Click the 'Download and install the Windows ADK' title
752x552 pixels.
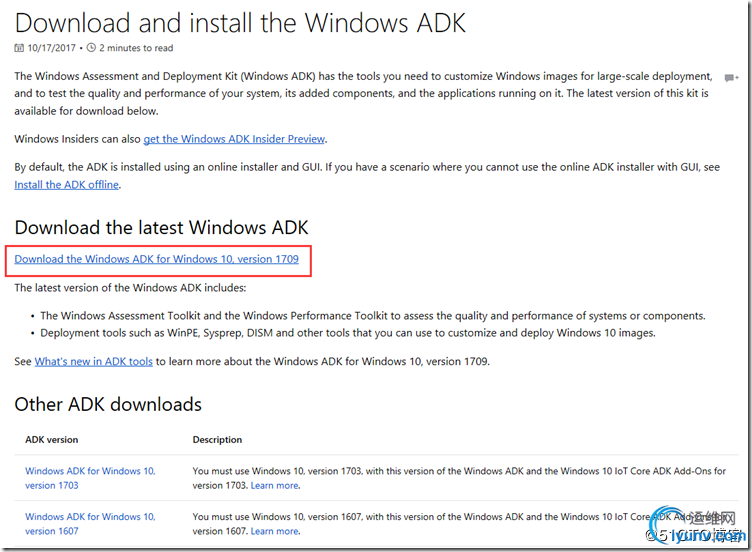(x=240, y=23)
